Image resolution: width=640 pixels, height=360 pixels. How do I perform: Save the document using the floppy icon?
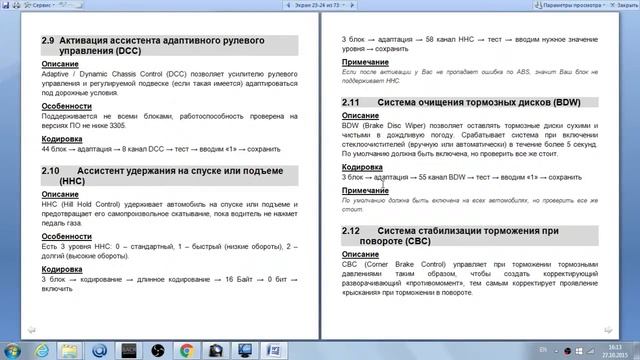6,5
